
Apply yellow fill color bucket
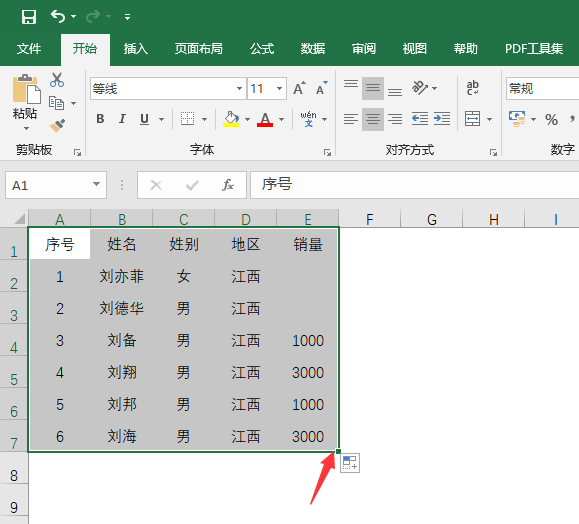pyautogui.click(x=231, y=119)
